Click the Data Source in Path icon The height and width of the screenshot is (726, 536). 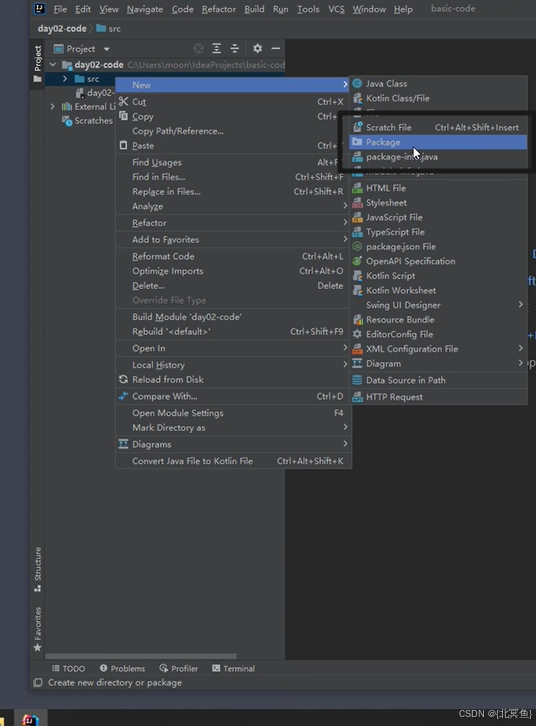(357, 380)
